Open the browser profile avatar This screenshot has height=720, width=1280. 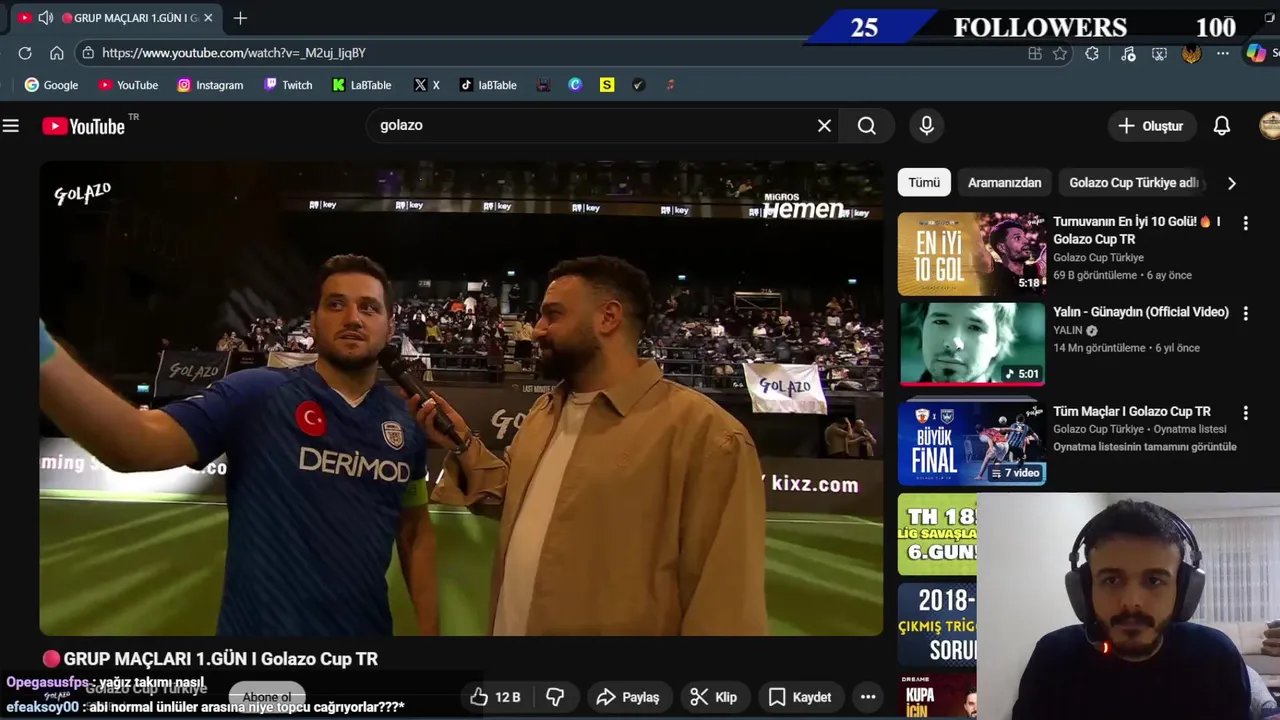[x=1191, y=53]
